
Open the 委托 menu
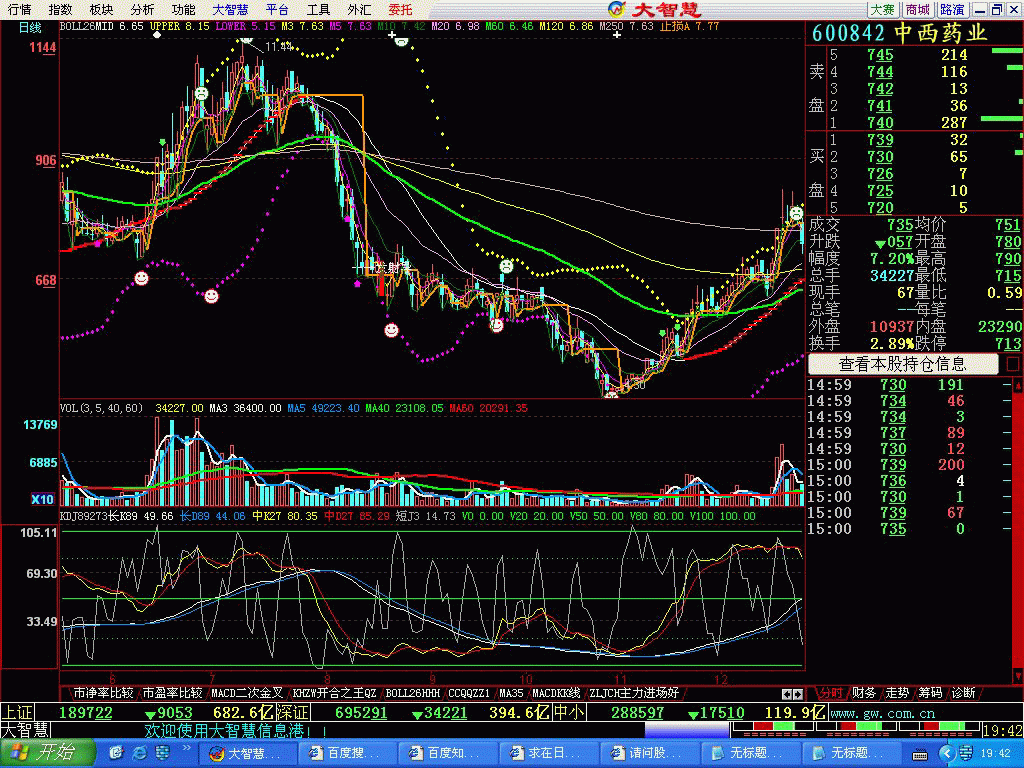400,9
